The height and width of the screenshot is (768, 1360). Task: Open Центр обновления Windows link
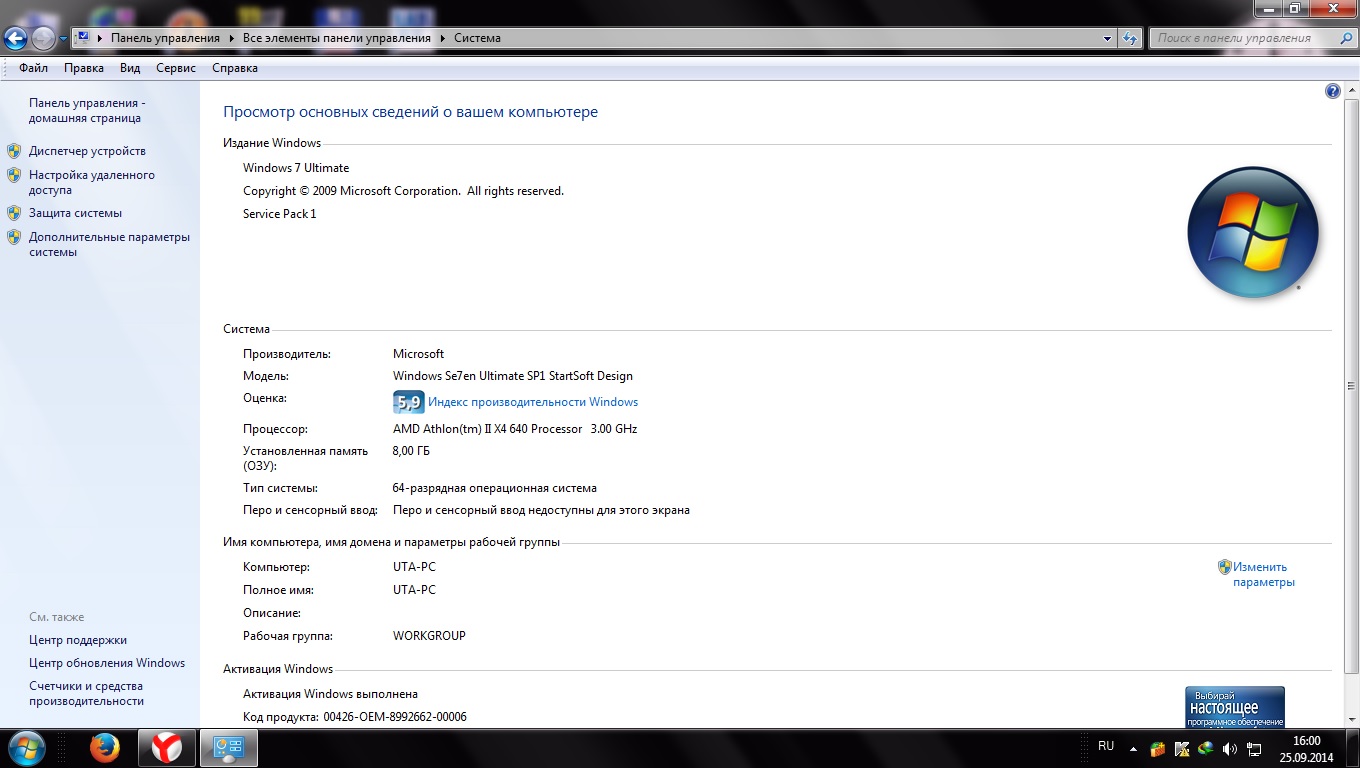[x=107, y=663]
